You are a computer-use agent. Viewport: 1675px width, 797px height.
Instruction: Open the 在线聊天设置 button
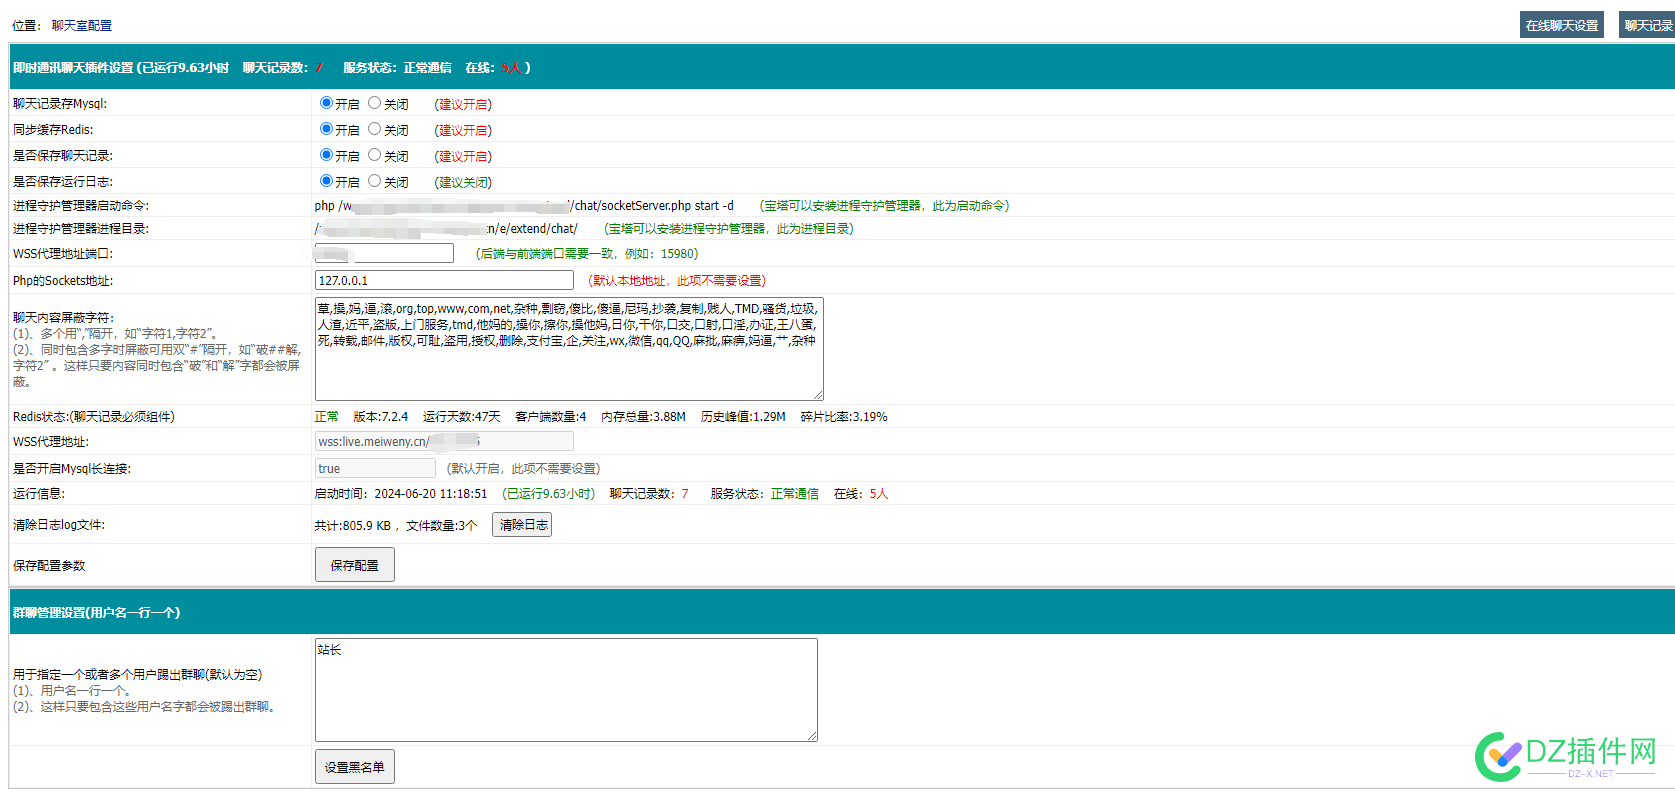tap(1561, 25)
